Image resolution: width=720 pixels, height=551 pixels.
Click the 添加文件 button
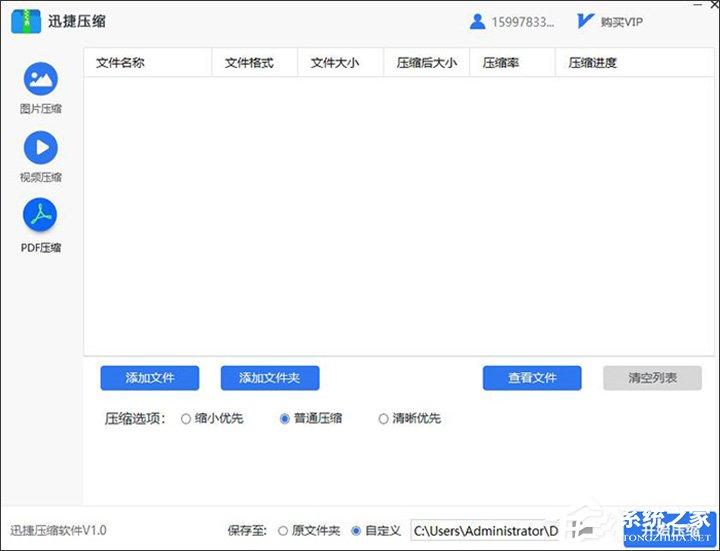tap(150, 378)
